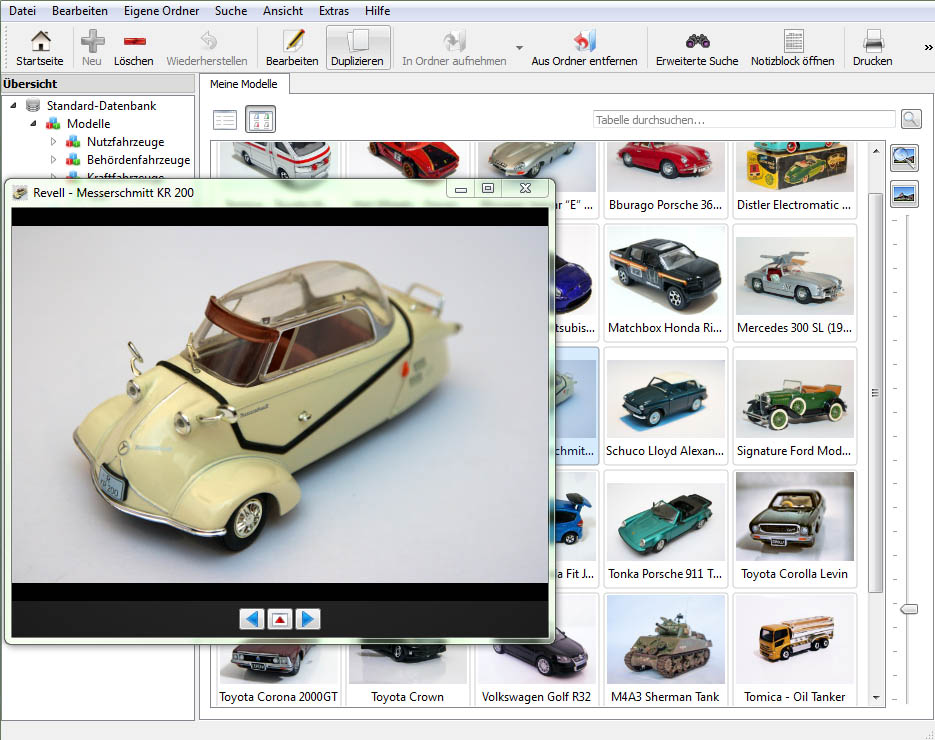Edit entry with Bearbeiten pencil icon
The height and width of the screenshot is (740, 935).
coord(292,48)
